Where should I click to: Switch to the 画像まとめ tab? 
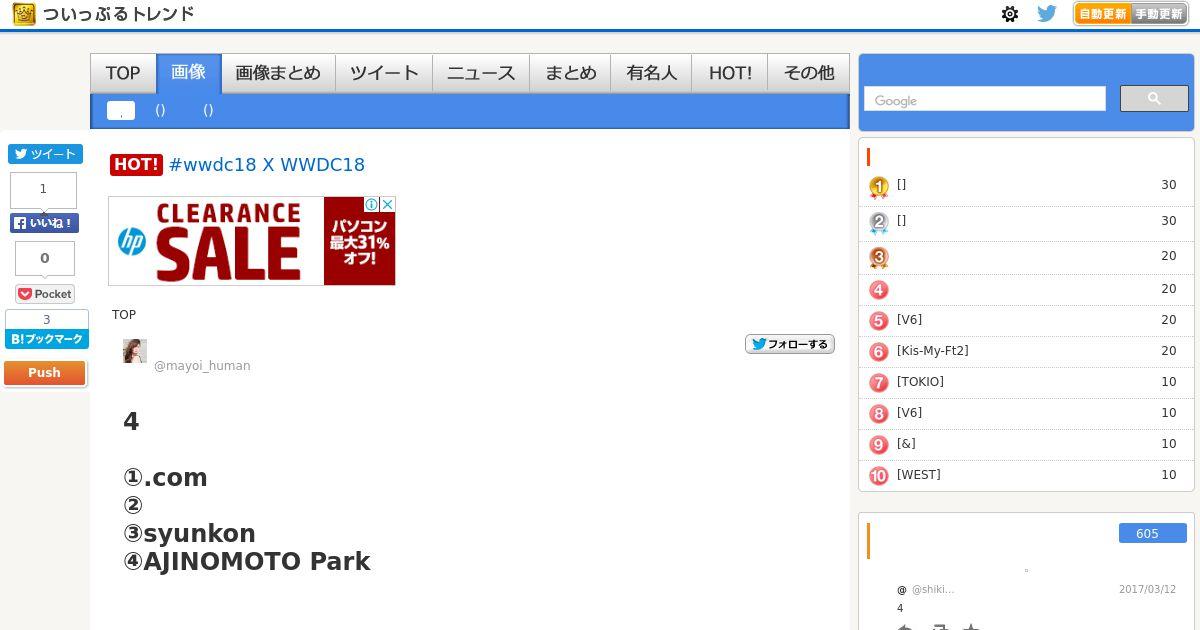click(x=278, y=73)
